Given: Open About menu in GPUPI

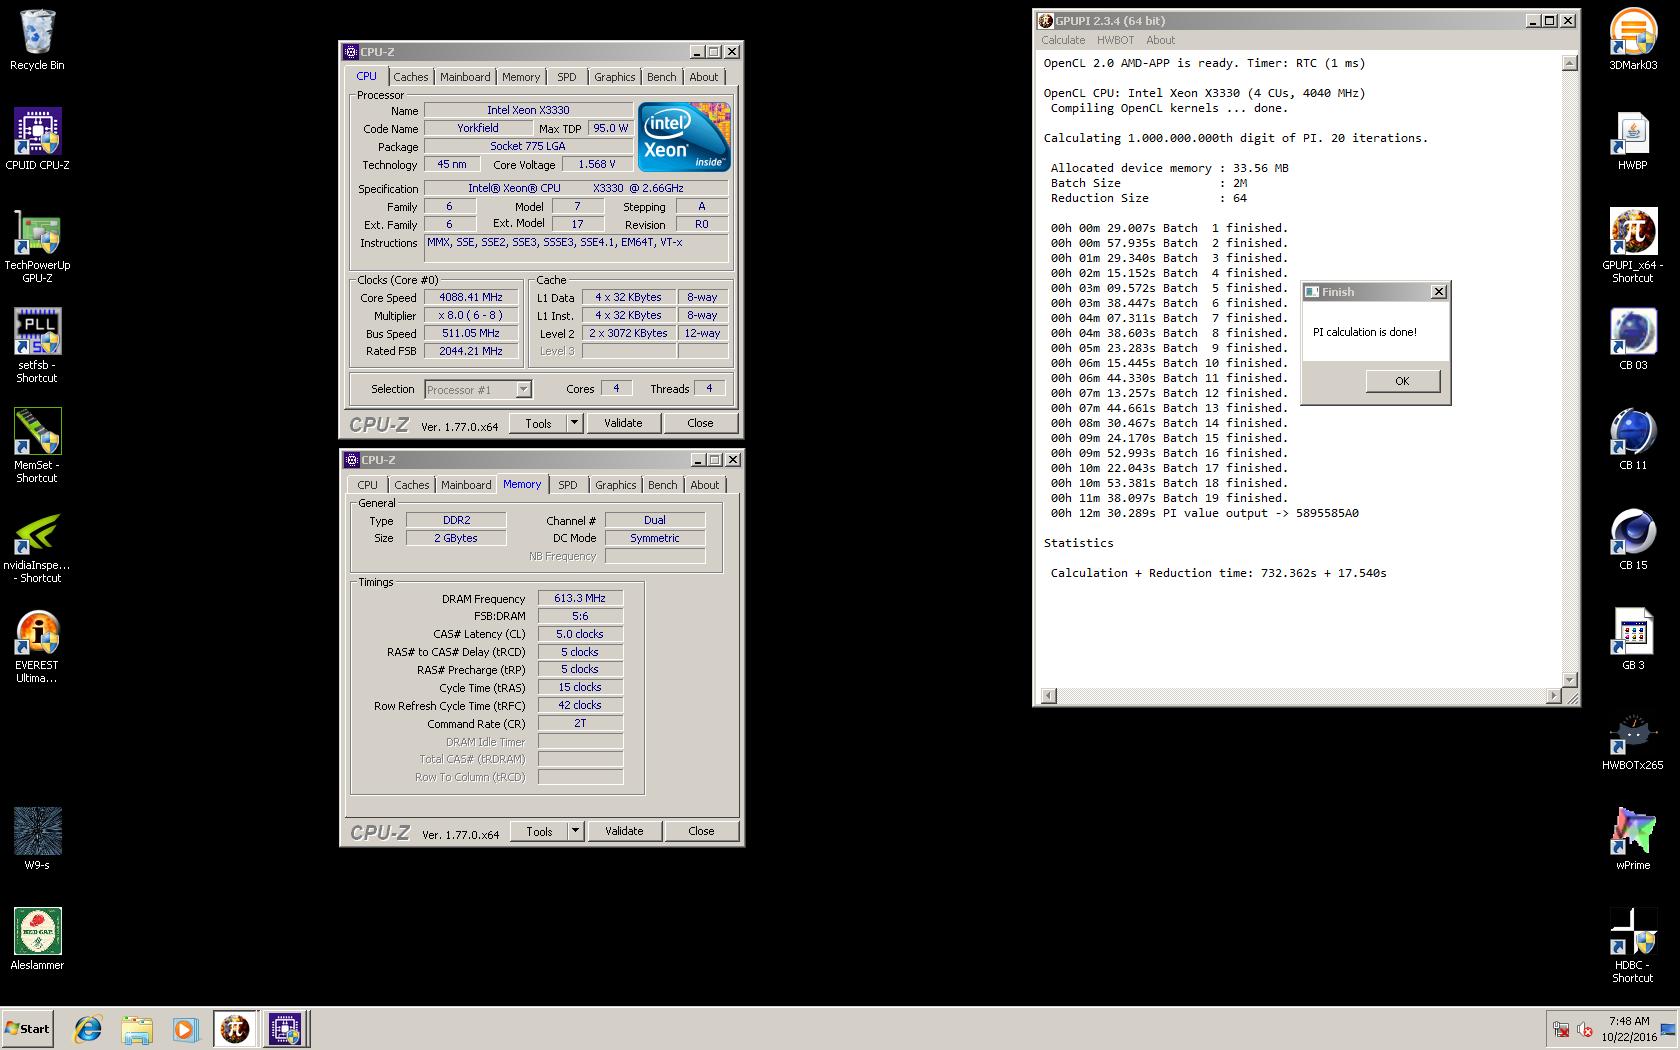Looking at the screenshot, I should coord(1160,40).
